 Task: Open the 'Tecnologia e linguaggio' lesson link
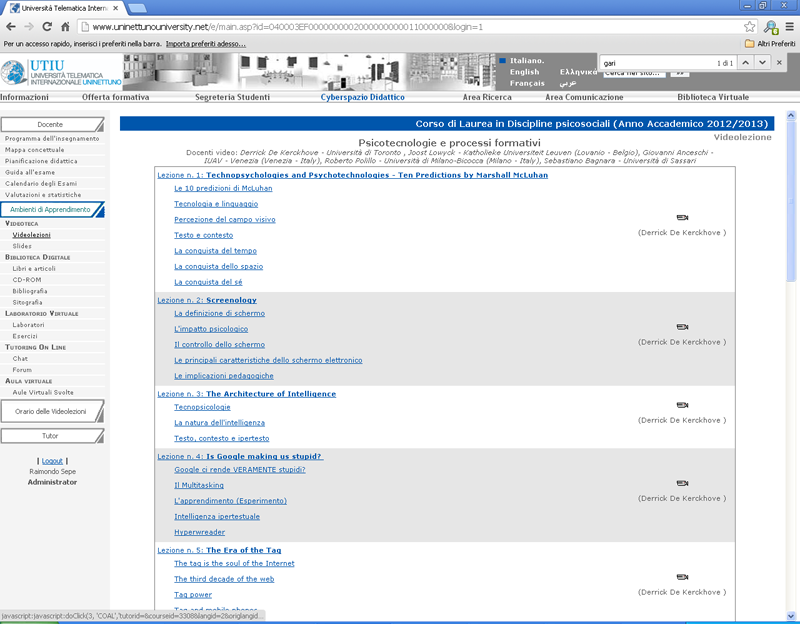216,204
